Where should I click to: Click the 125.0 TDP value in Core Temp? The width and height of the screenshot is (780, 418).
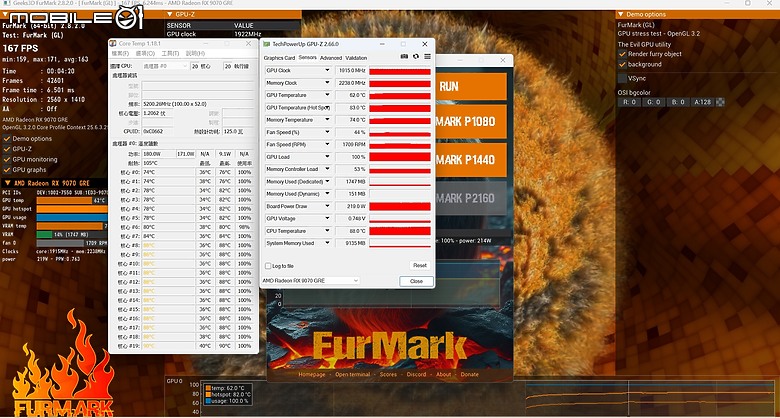coord(239,131)
